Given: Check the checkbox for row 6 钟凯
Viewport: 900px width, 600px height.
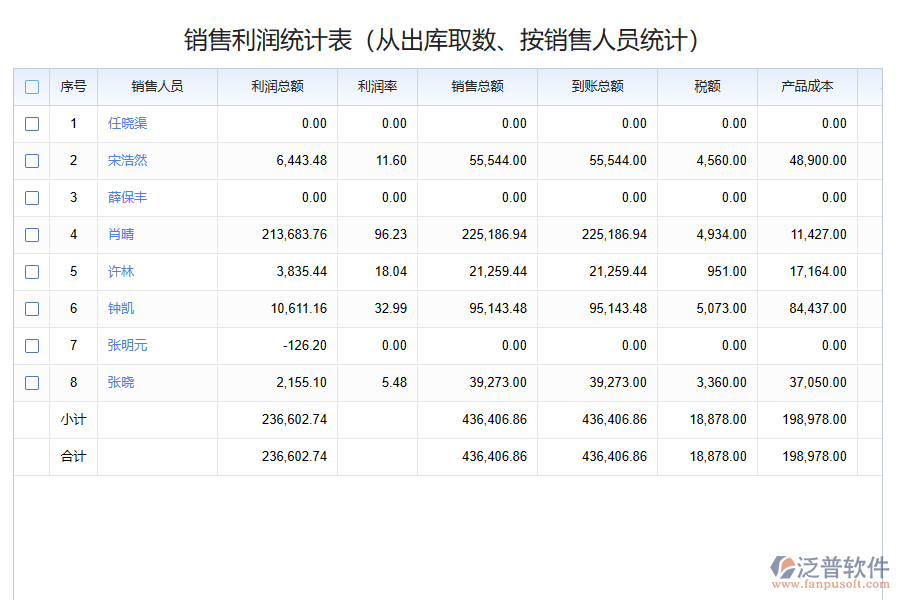Looking at the screenshot, I should click(x=32, y=308).
